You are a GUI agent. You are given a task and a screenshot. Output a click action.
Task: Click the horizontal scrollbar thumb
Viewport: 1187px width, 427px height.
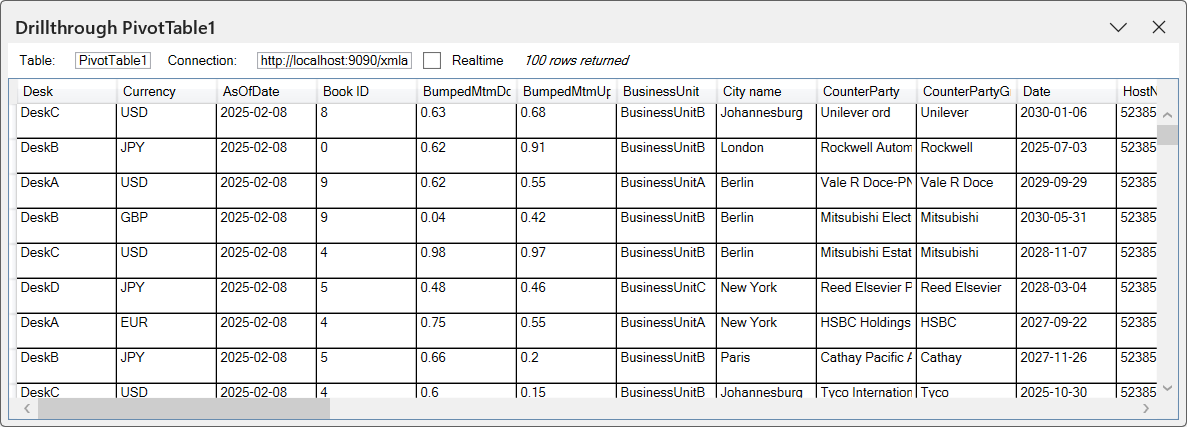[x=183, y=408]
